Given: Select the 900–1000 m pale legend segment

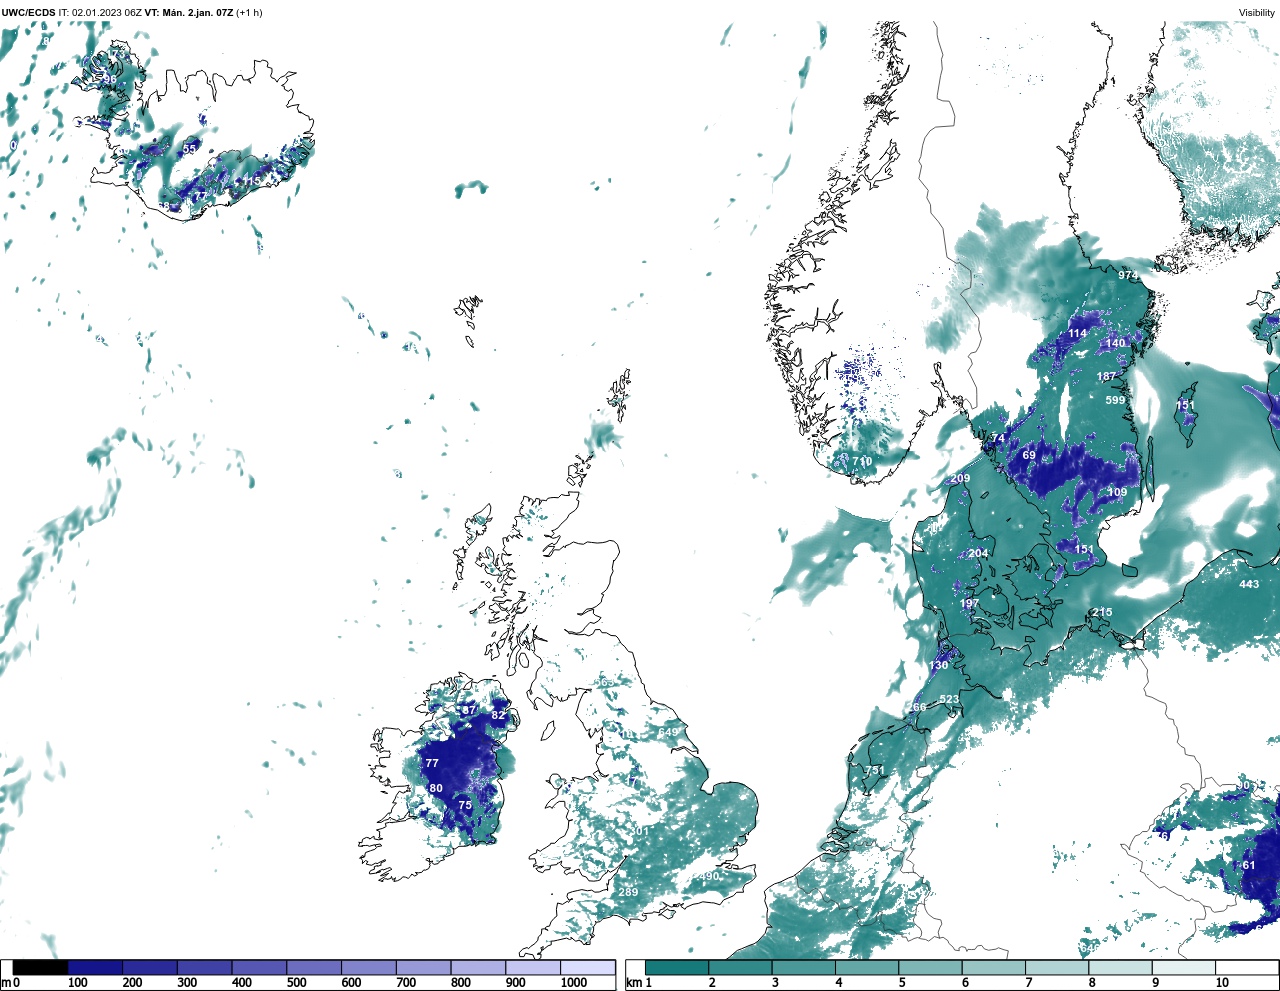Looking at the screenshot, I should point(532,967).
